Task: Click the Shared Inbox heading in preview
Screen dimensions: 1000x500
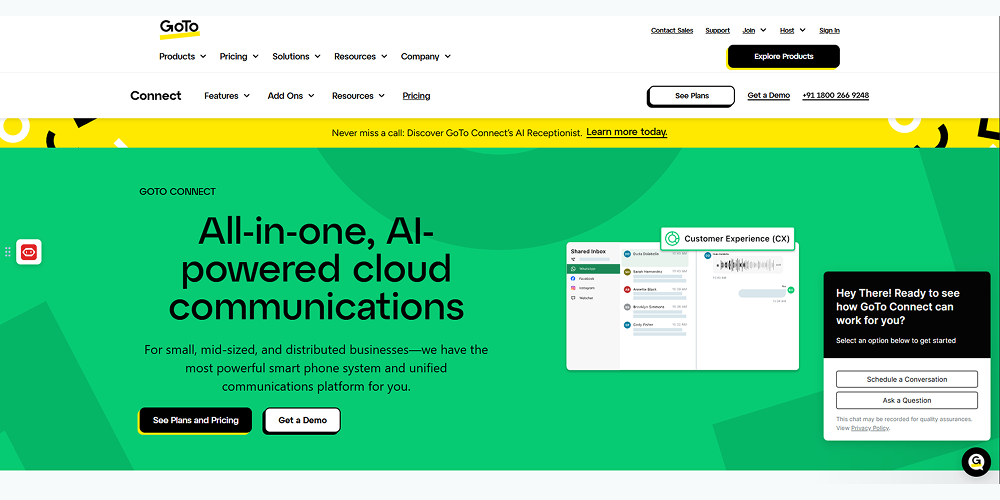Action: [x=588, y=251]
